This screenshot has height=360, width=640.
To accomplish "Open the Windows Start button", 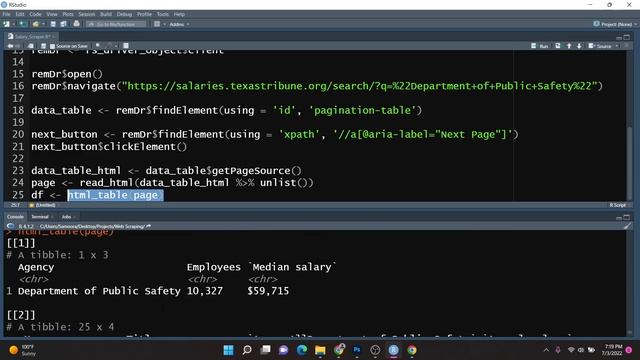I will click(229, 350).
